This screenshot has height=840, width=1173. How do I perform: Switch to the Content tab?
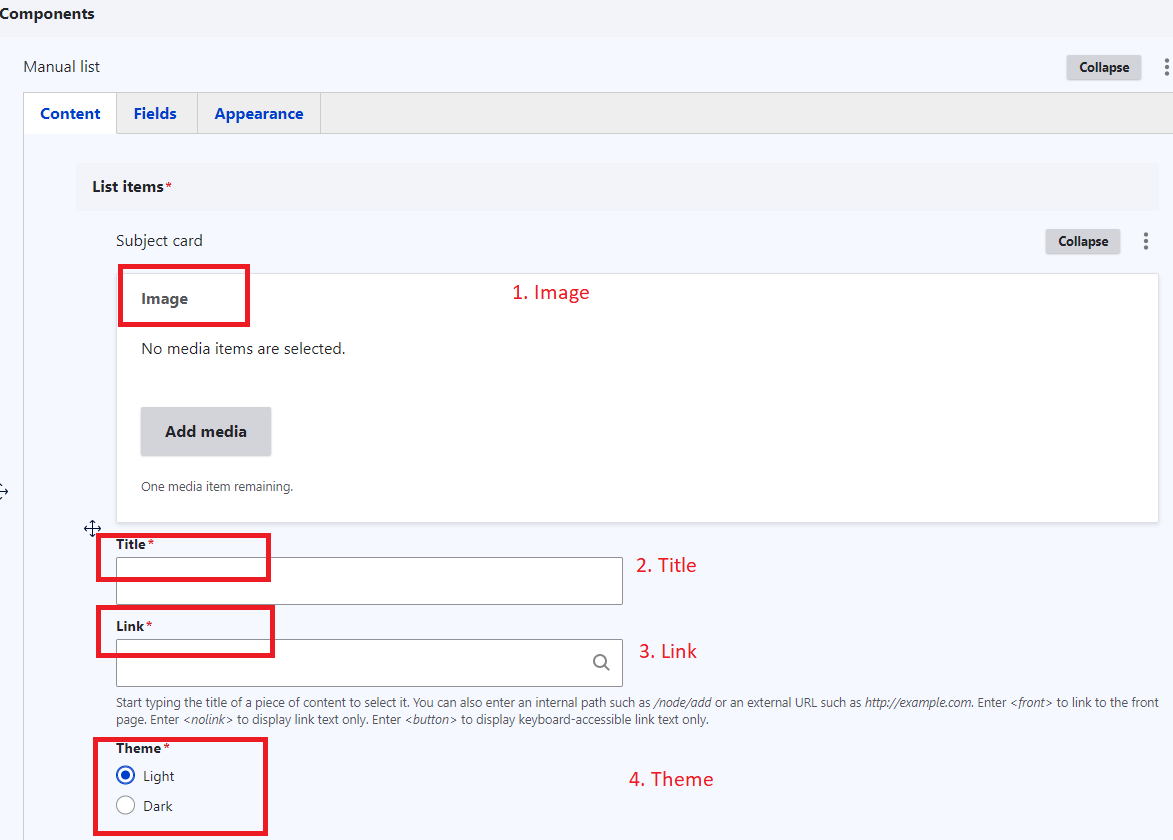[70, 114]
